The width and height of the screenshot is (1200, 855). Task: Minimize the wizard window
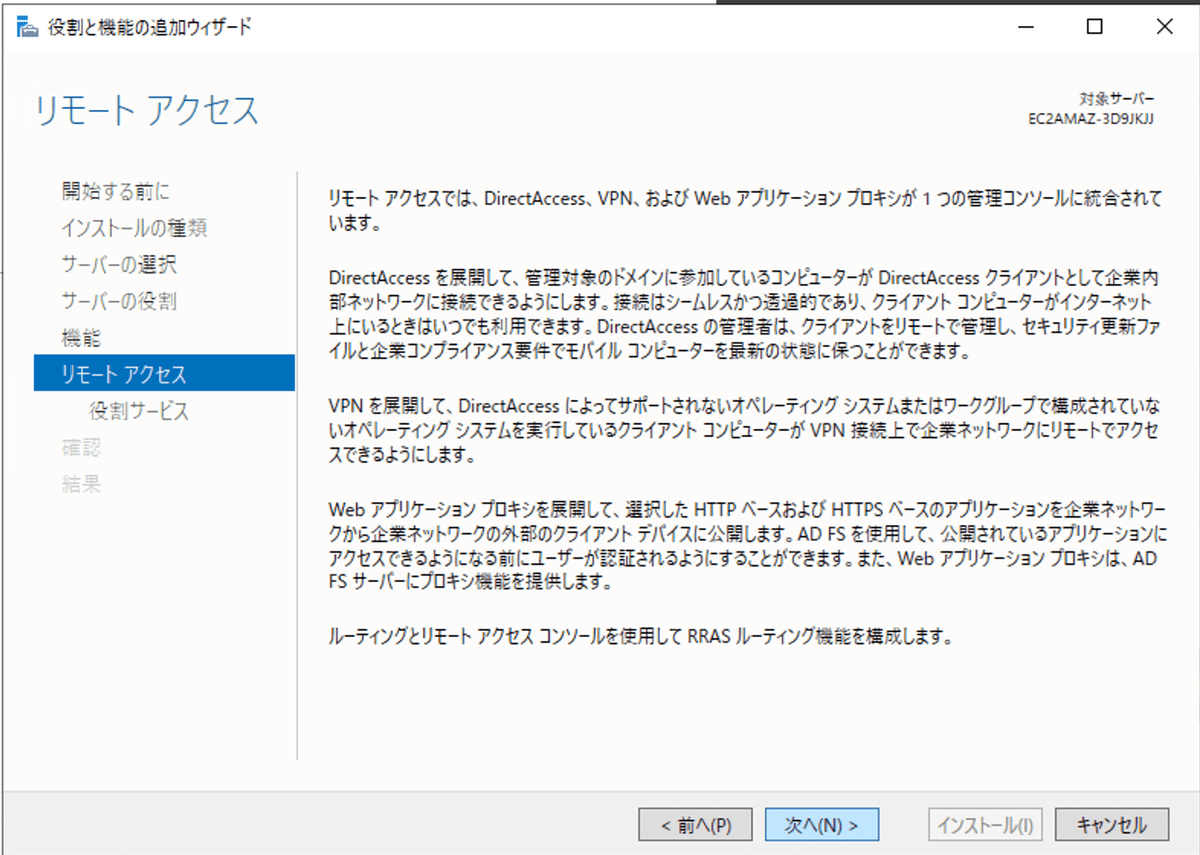[x=1027, y=27]
